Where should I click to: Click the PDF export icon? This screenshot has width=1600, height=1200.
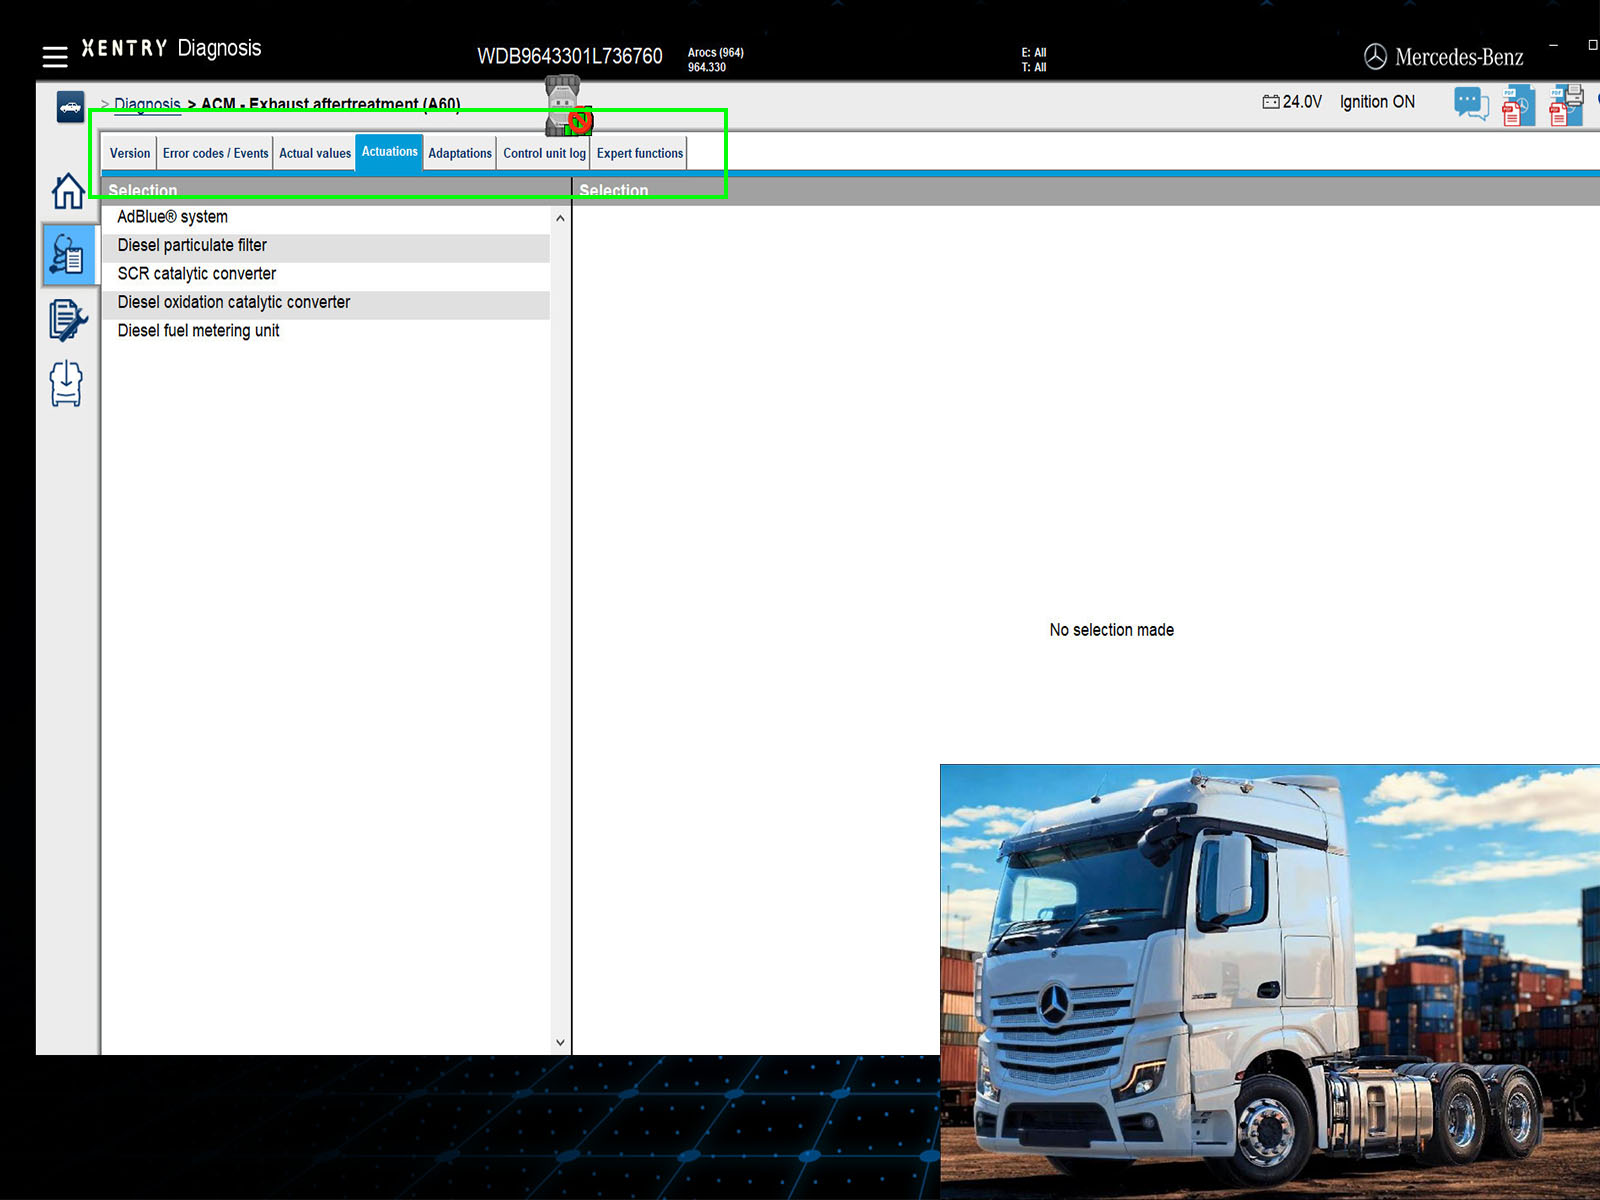[1516, 106]
